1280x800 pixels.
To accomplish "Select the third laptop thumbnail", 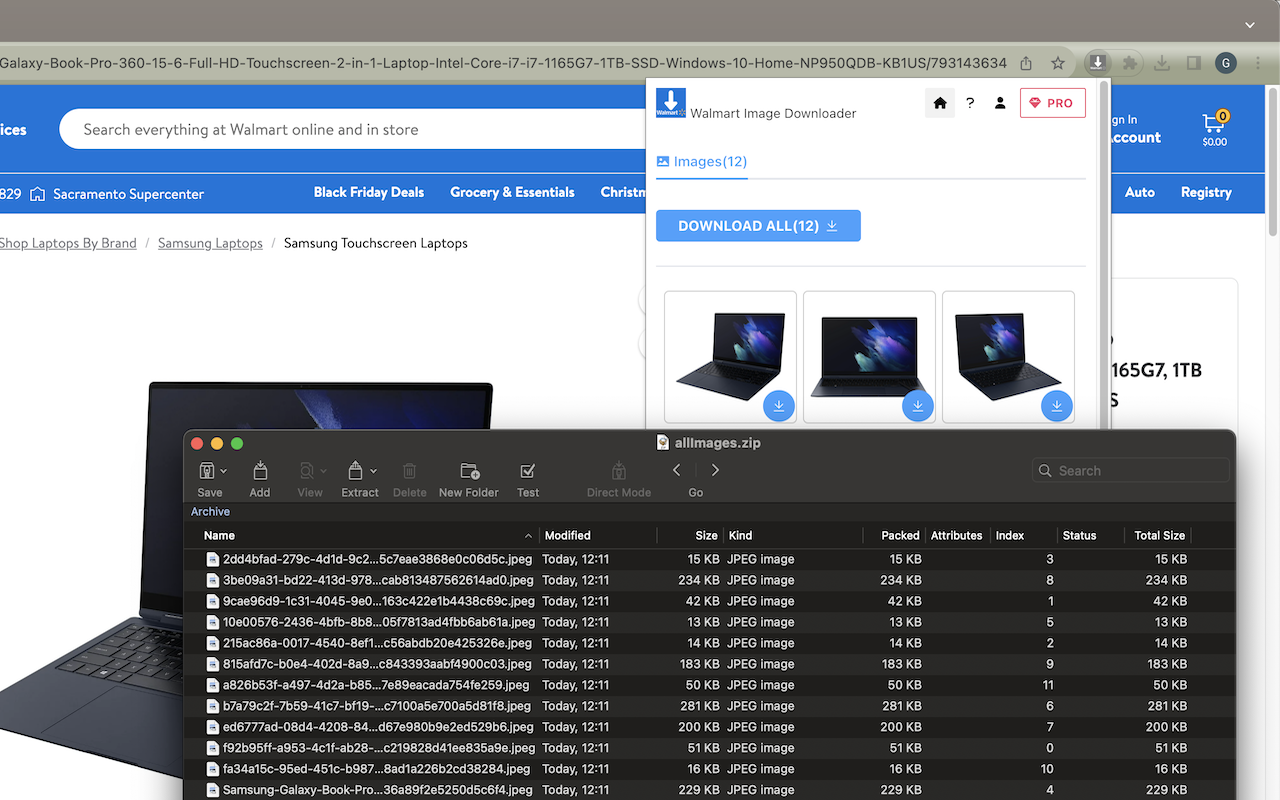I will [x=1008, y=356].
